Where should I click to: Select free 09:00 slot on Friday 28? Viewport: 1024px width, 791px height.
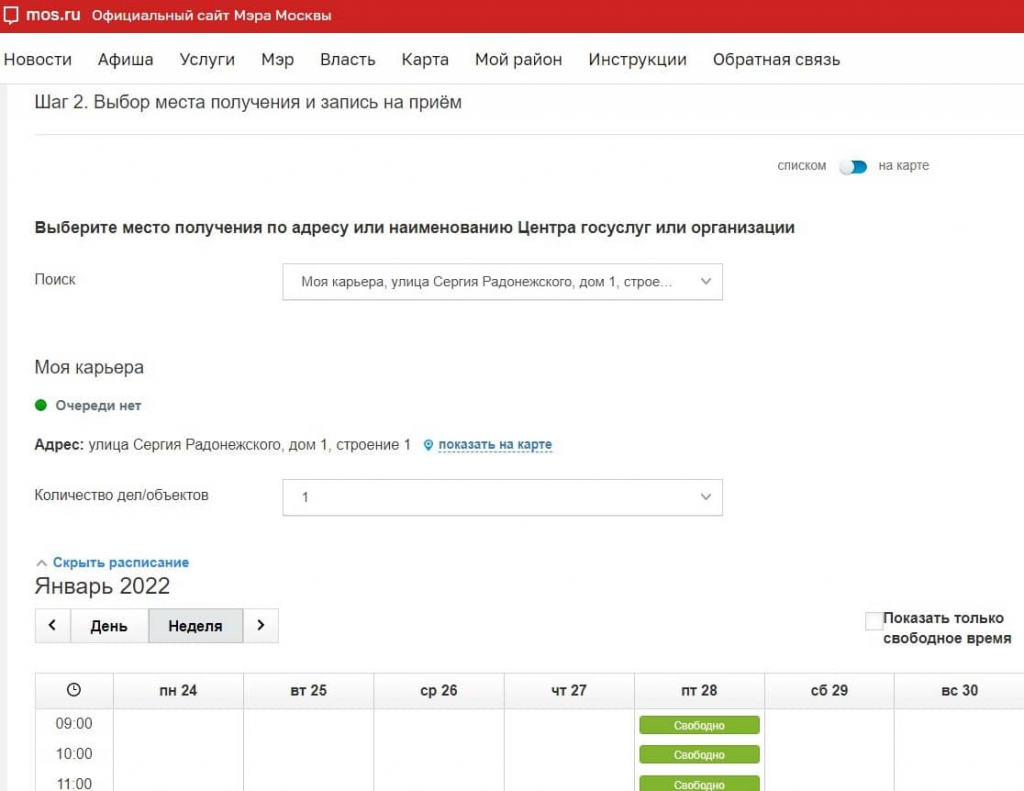(699, 725)
